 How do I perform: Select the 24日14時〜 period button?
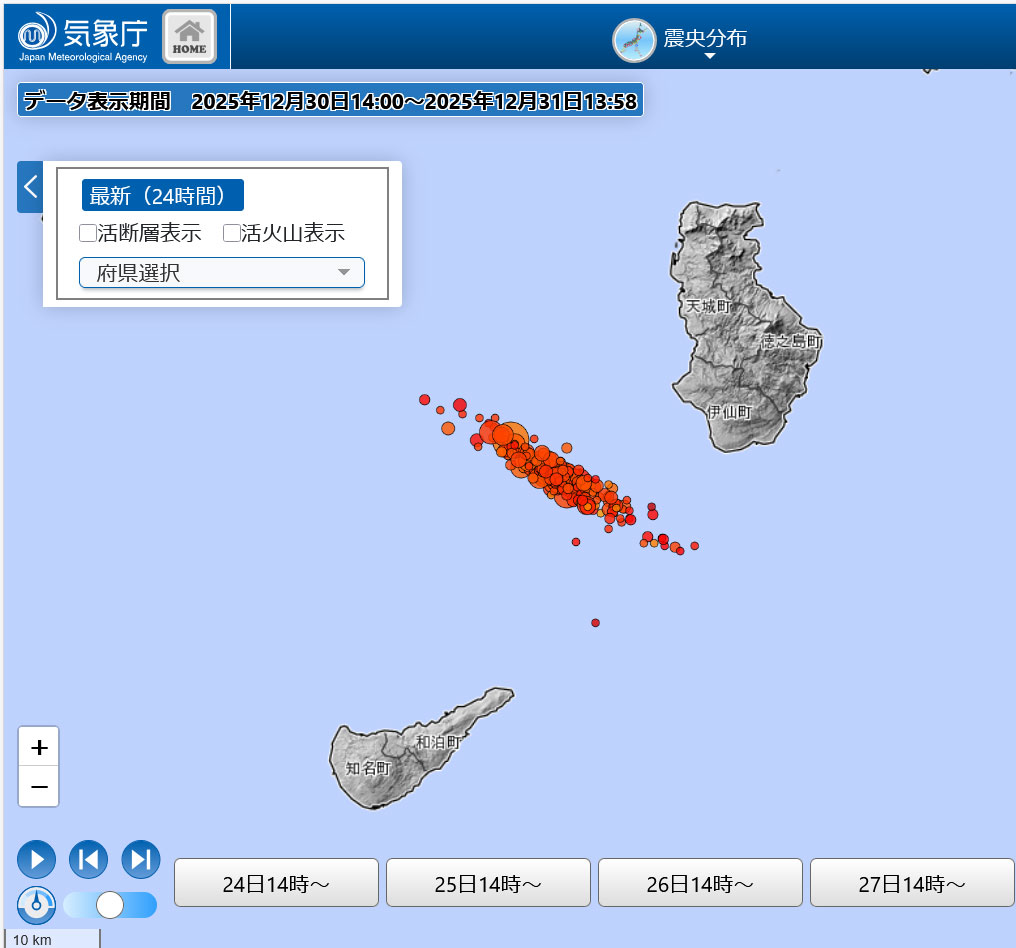[x=276, y=883]
